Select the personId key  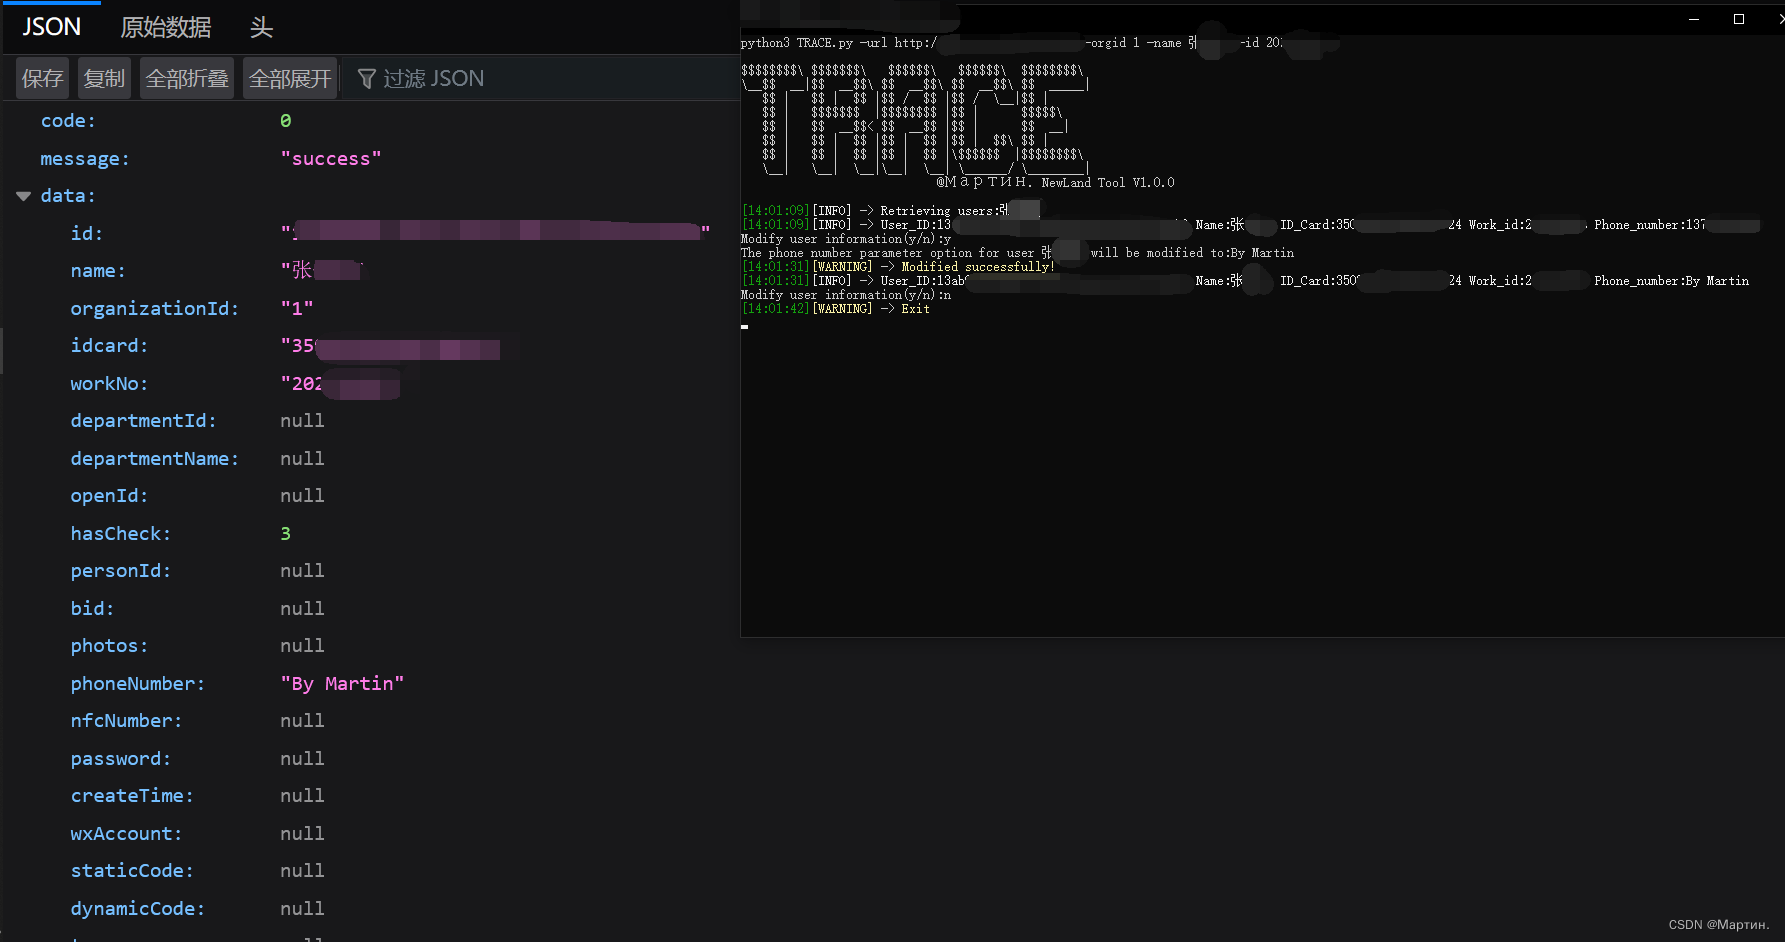[121, 571]
